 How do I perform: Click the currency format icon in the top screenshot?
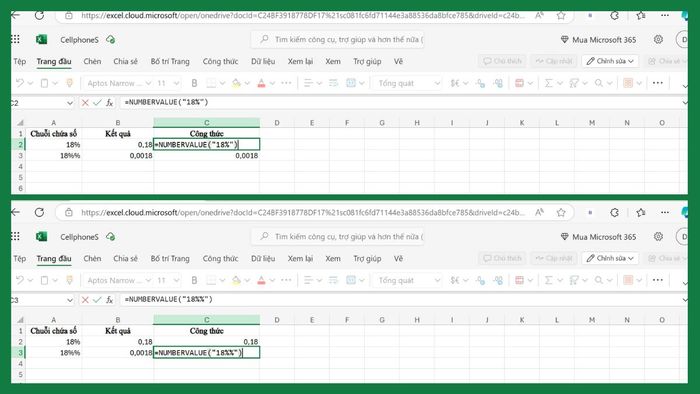coord(455,83)
